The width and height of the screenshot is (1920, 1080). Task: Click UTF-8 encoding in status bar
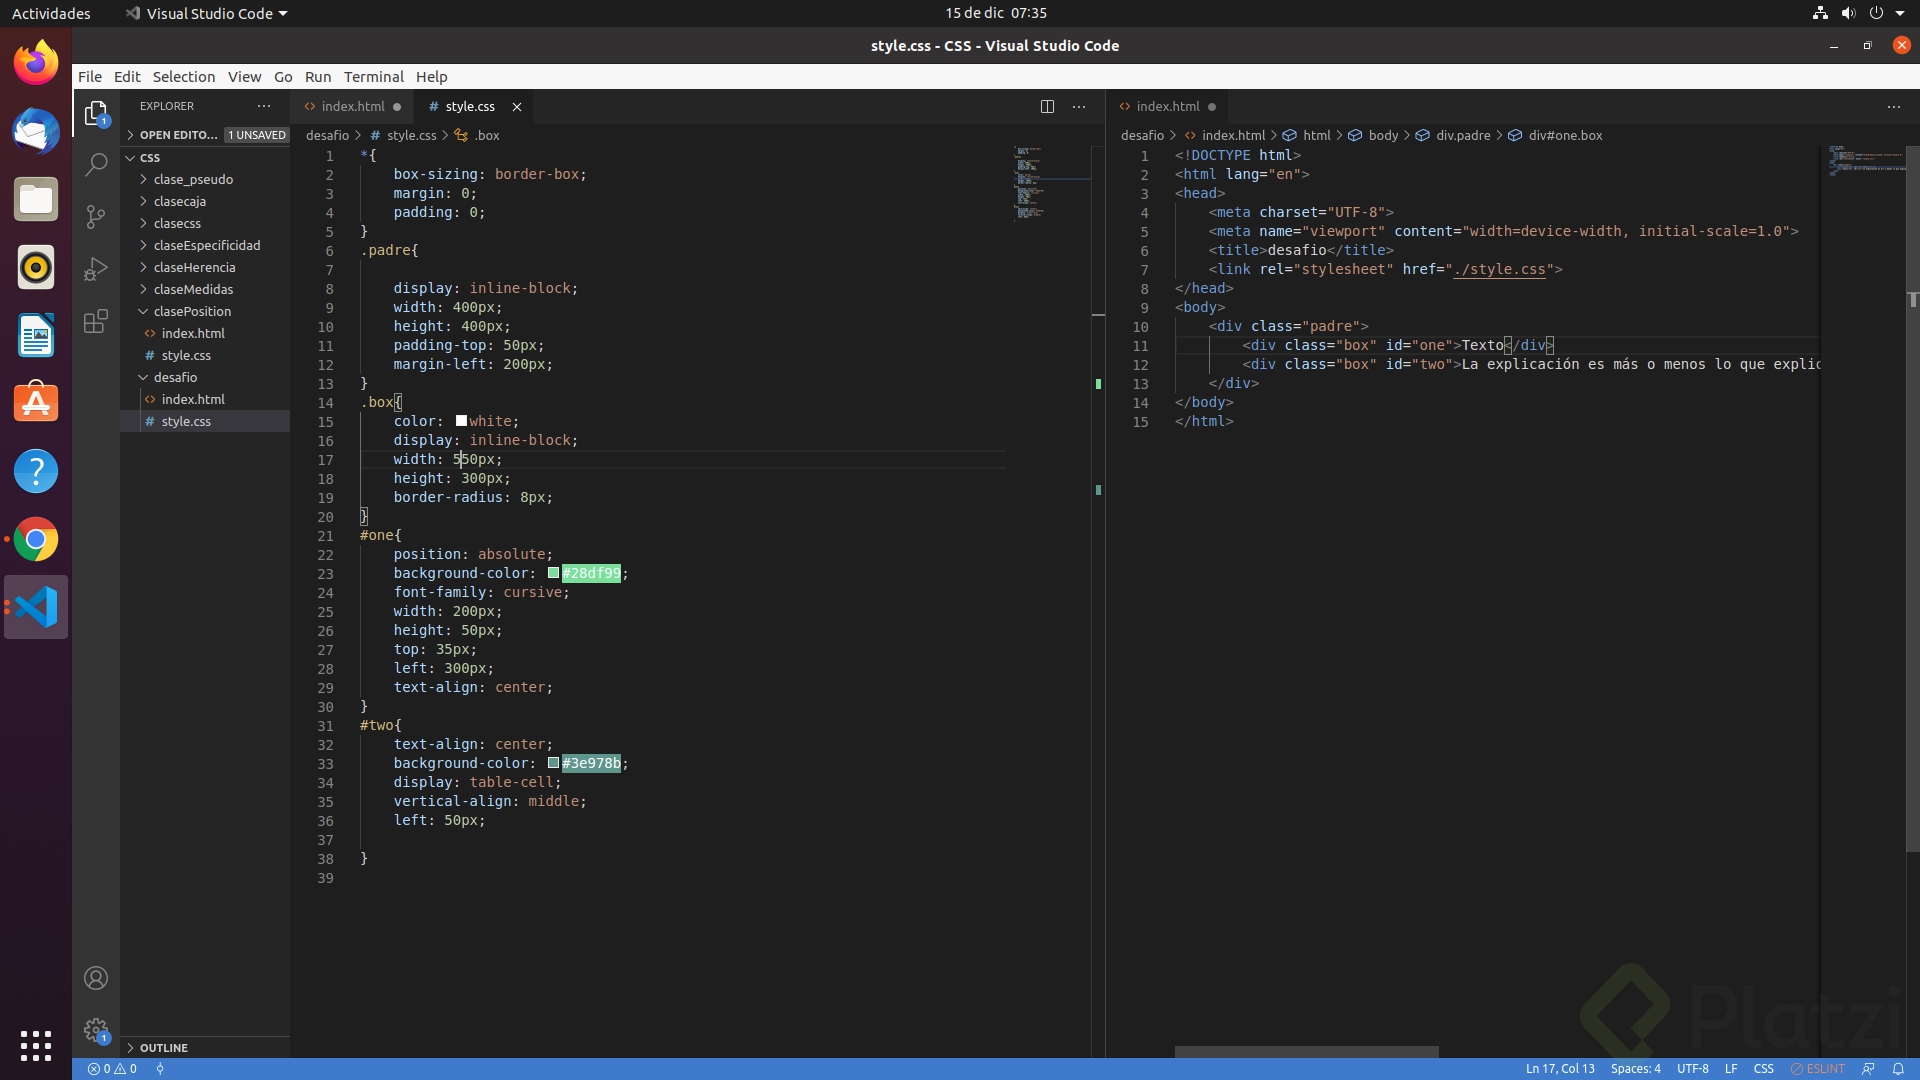[x=1692, y=1069]
